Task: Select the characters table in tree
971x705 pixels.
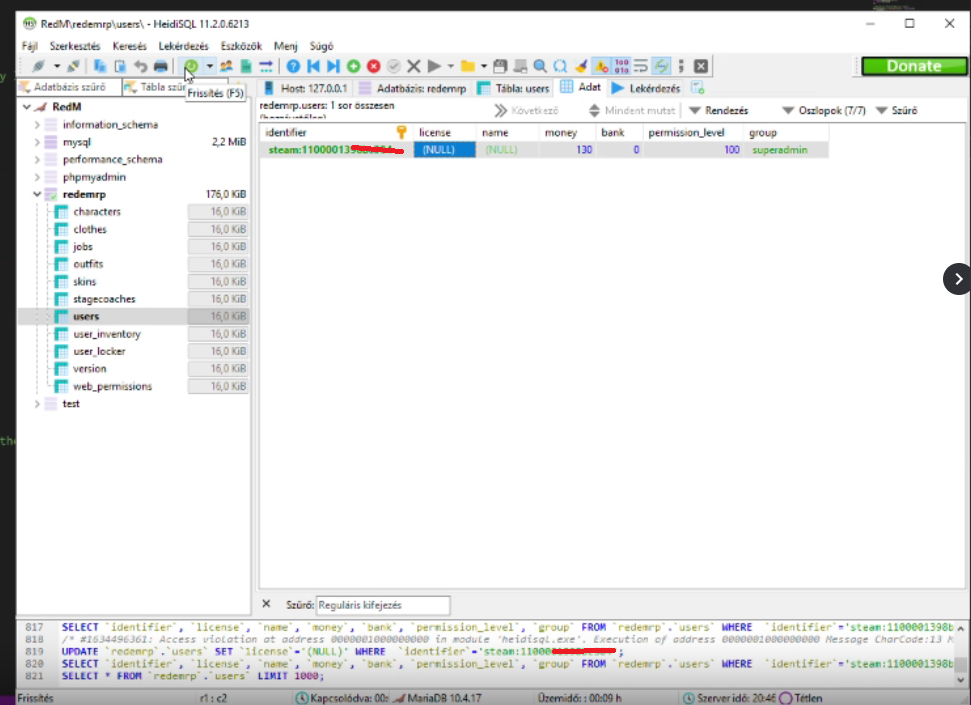Action: (97, 212)
